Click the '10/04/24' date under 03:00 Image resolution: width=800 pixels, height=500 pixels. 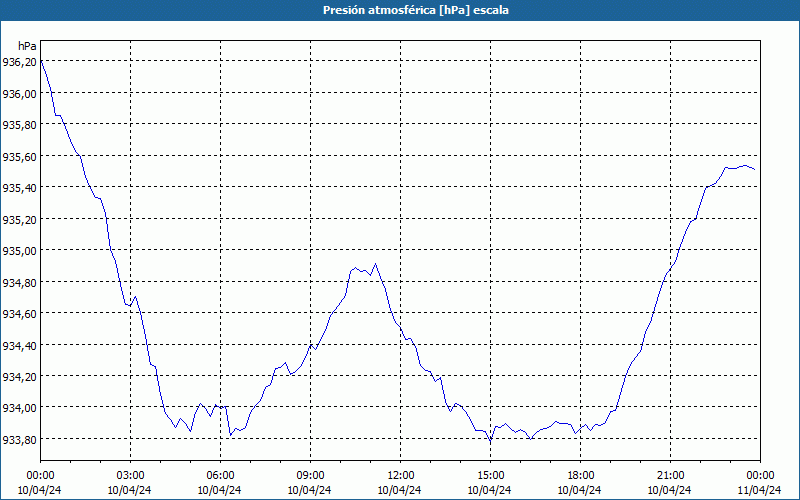point(130,490)
